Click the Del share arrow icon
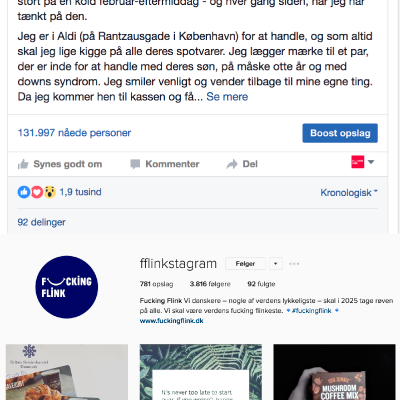This screenshot has width=400, height=400. pyautogui.click(x=232, y=164)
